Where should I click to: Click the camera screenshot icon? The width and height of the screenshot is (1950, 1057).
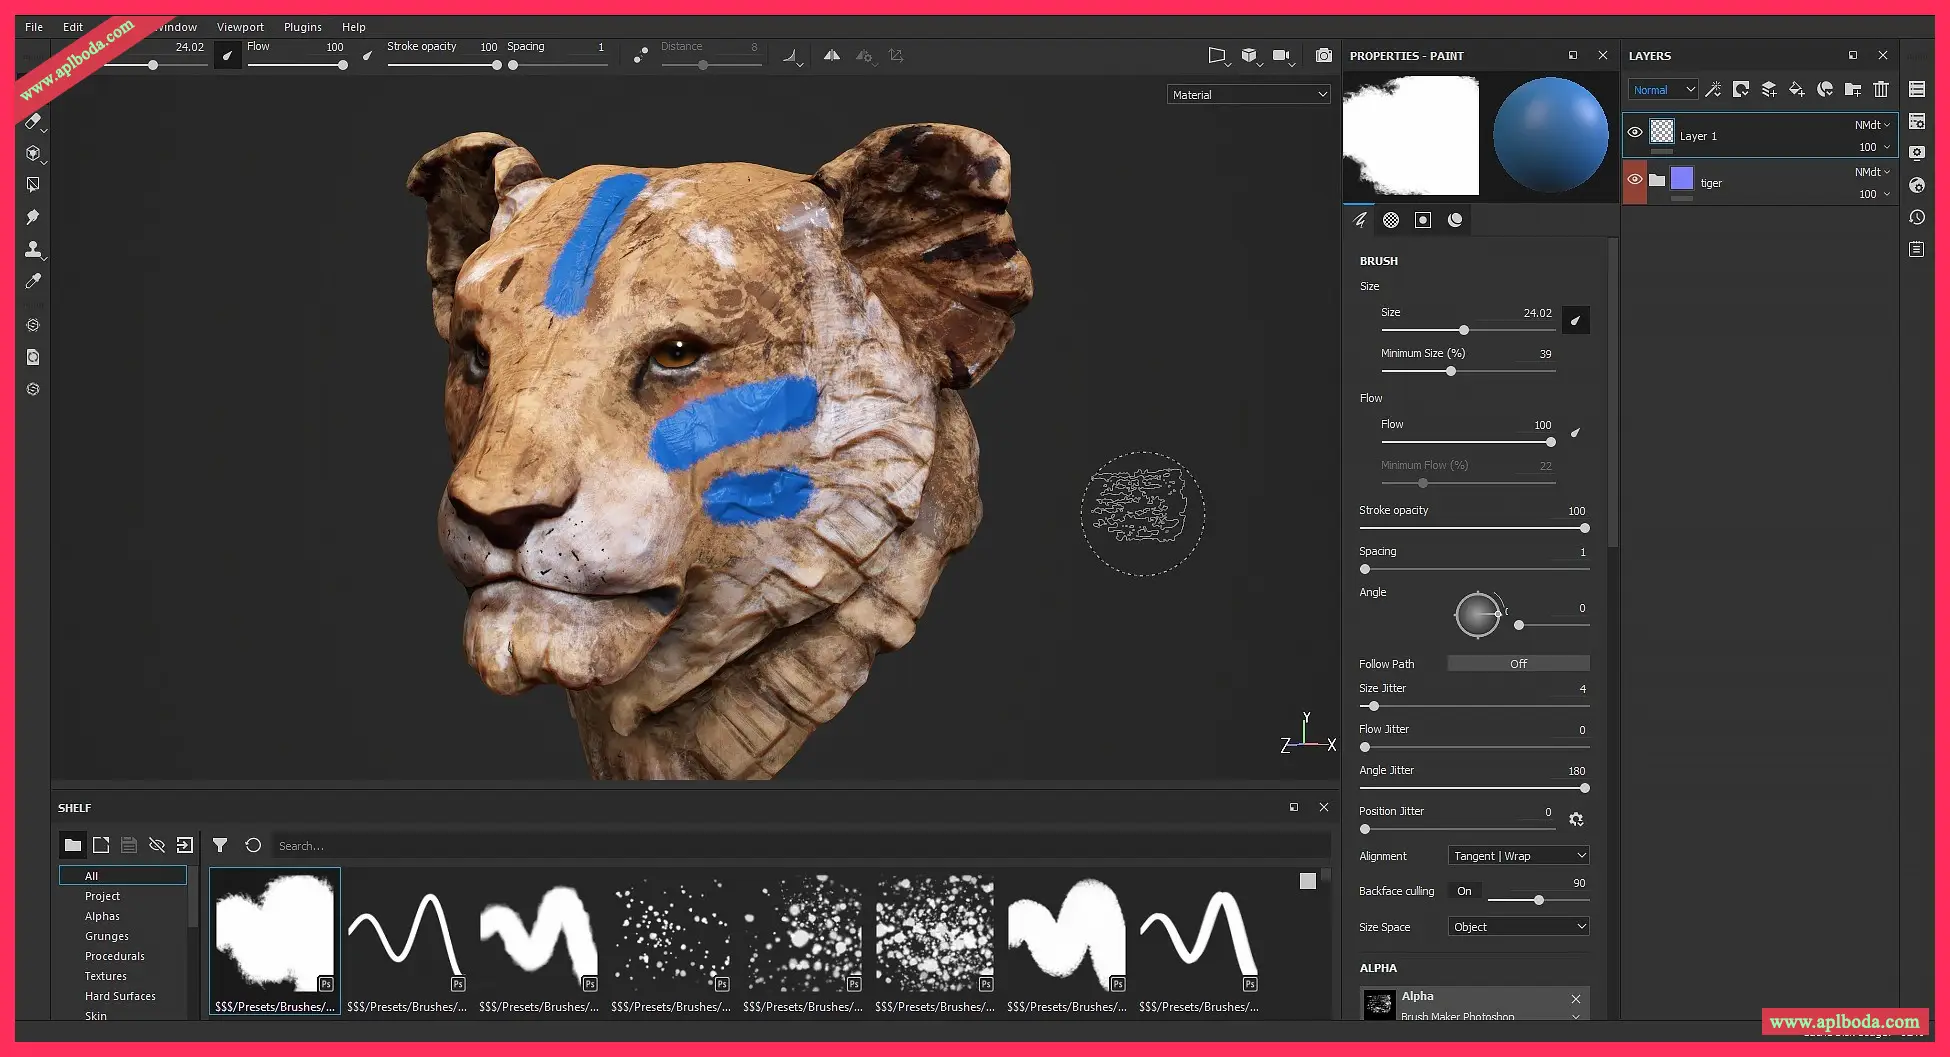[x=1323, y=56]
